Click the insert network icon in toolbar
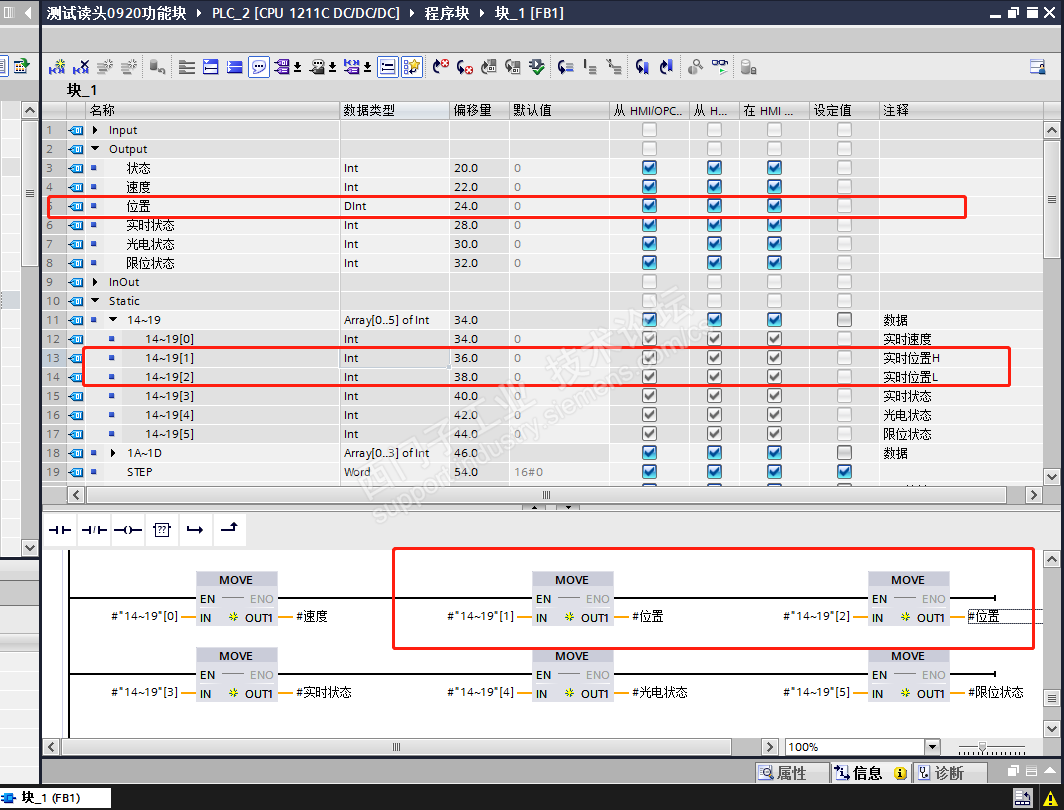 click(x=57, y=66)
